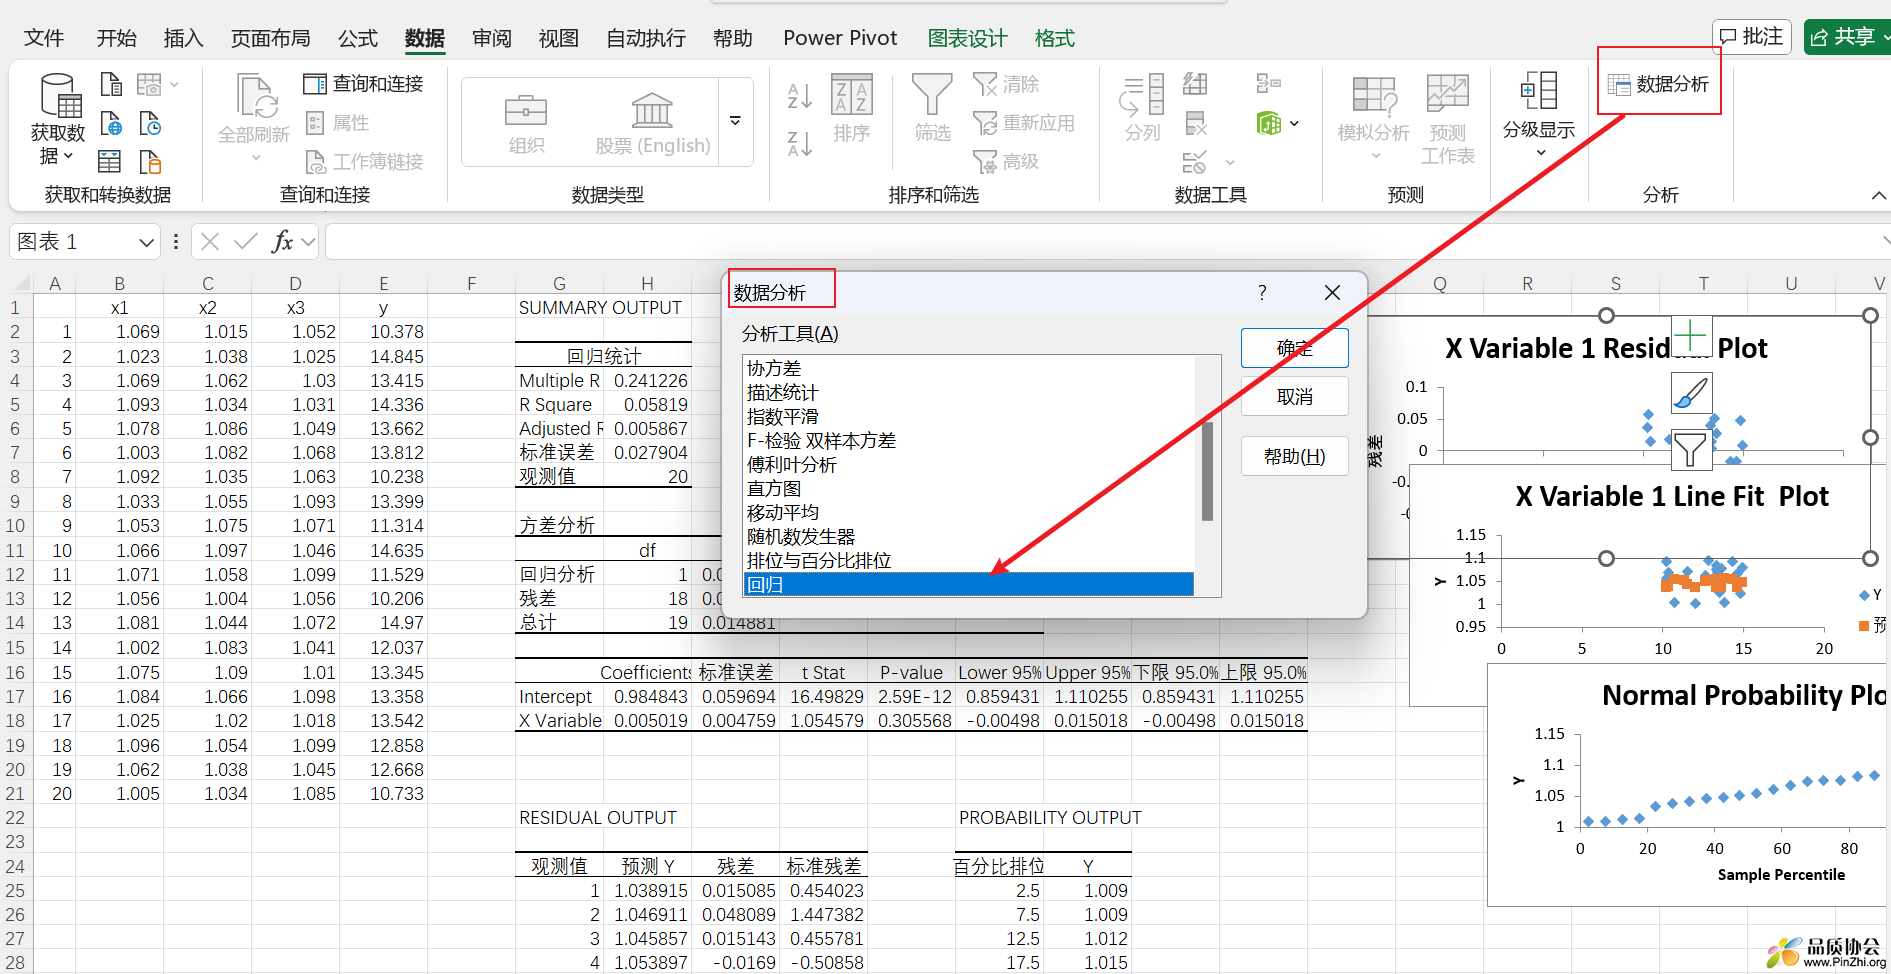Select 回归 (Regression) highlighted item
The width and height of the screenshot is (1891, 974).
pyautogui.click(x=968, y=584)
